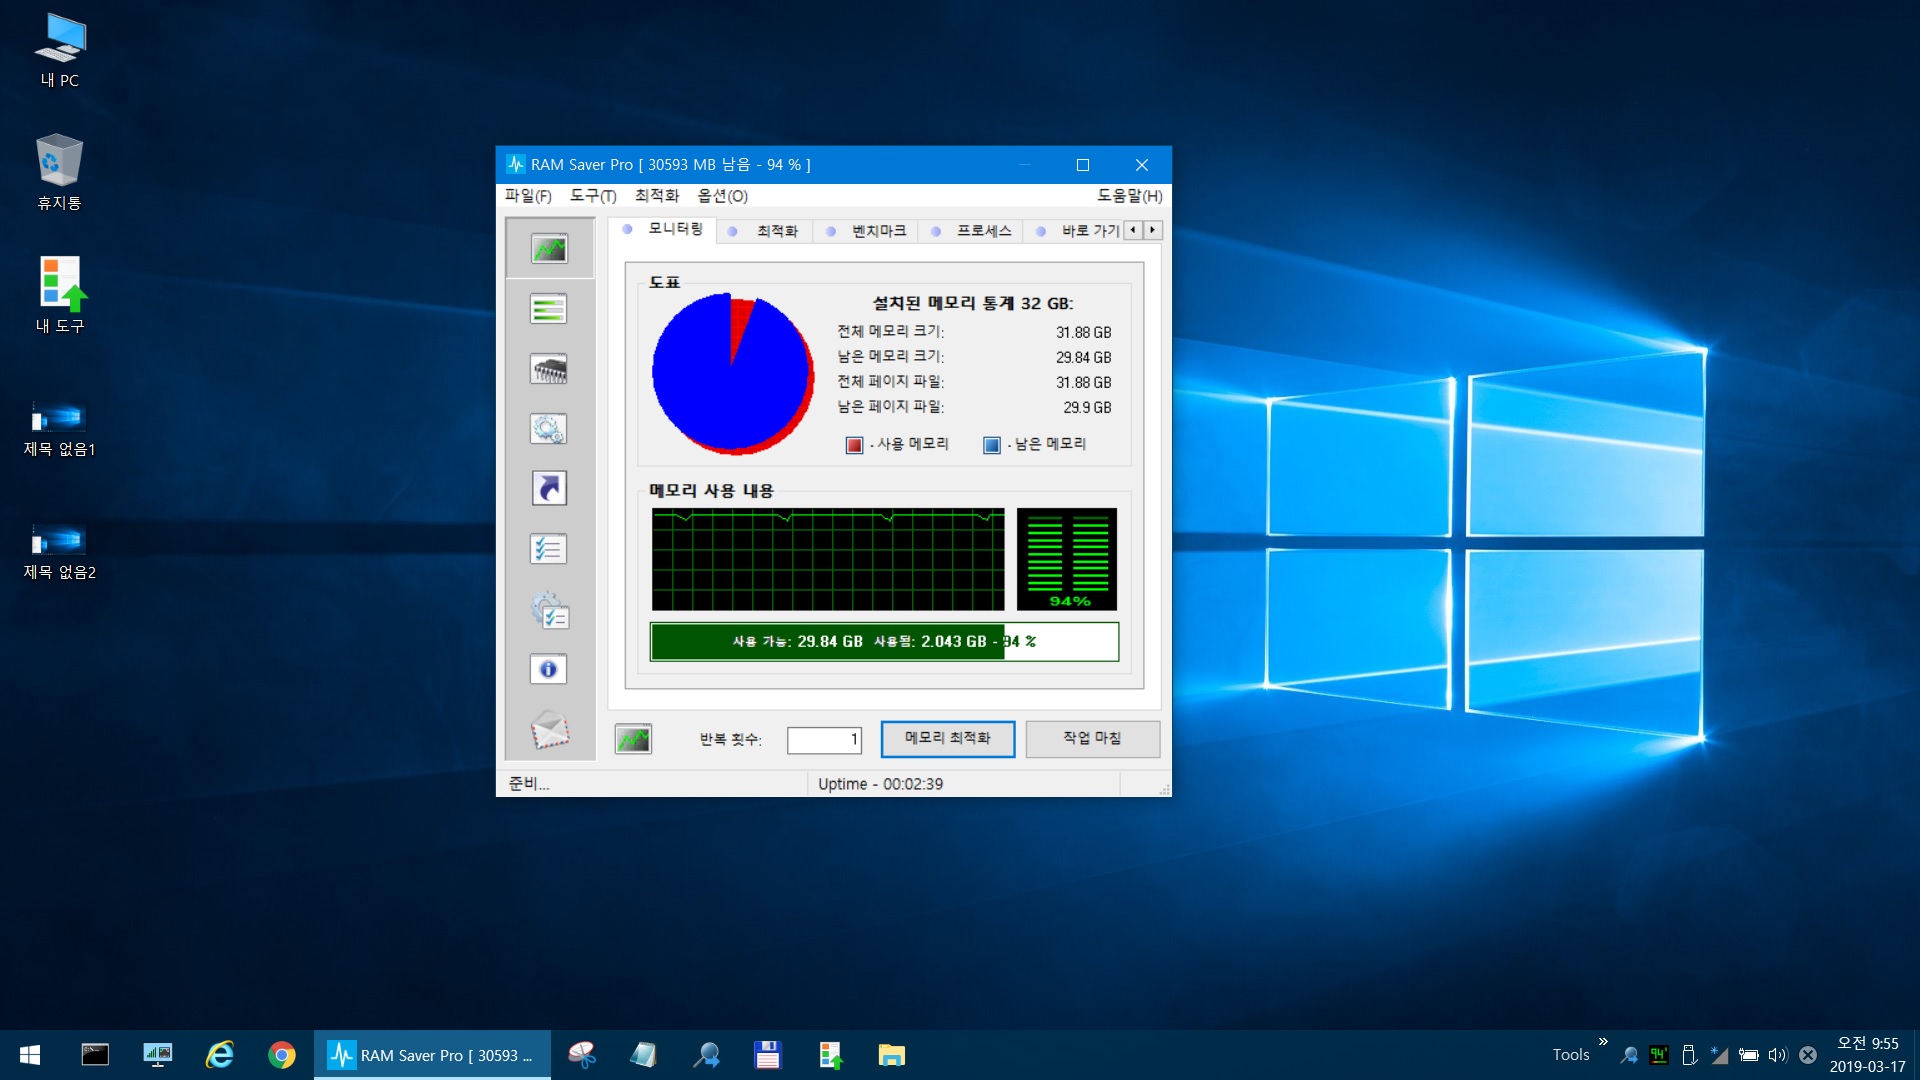This screenshot has height=1080, width=1920.
Task: Open the RAM chip sidebar icon
Action: click(549, 369)
